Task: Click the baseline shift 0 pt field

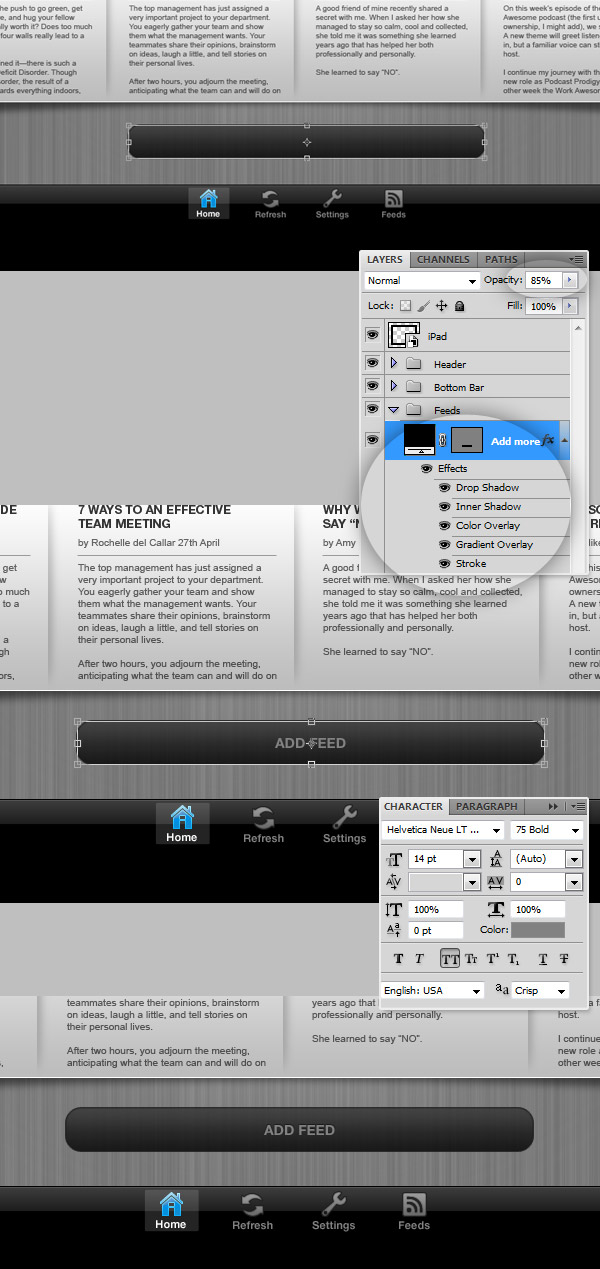Action: pyautogui.click(x=436, y=930)
